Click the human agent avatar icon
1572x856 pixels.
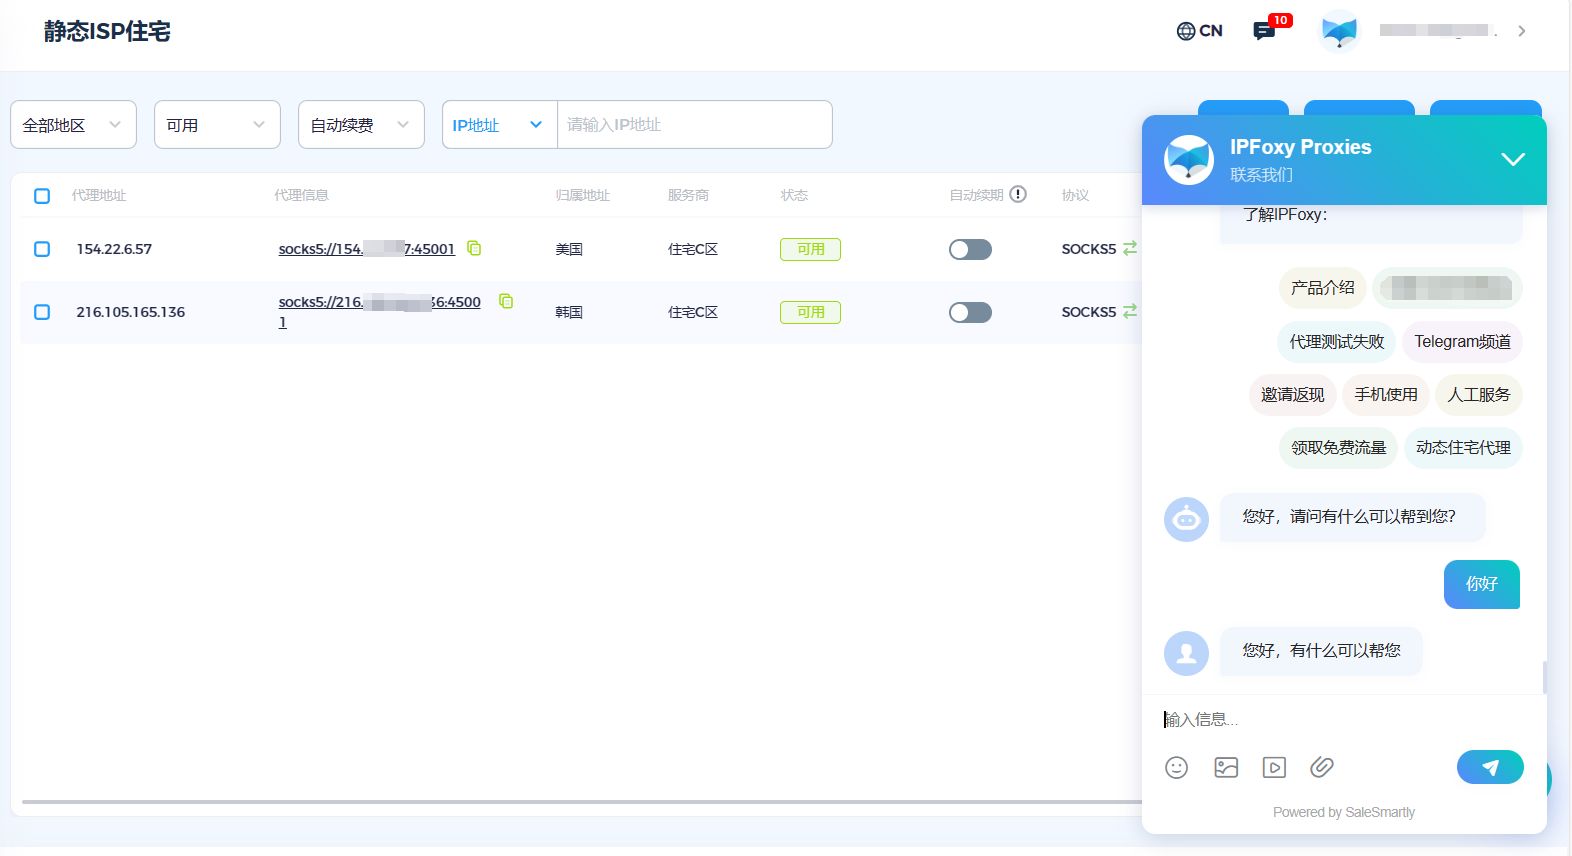pyautogui.click(x=1186, y=653)
